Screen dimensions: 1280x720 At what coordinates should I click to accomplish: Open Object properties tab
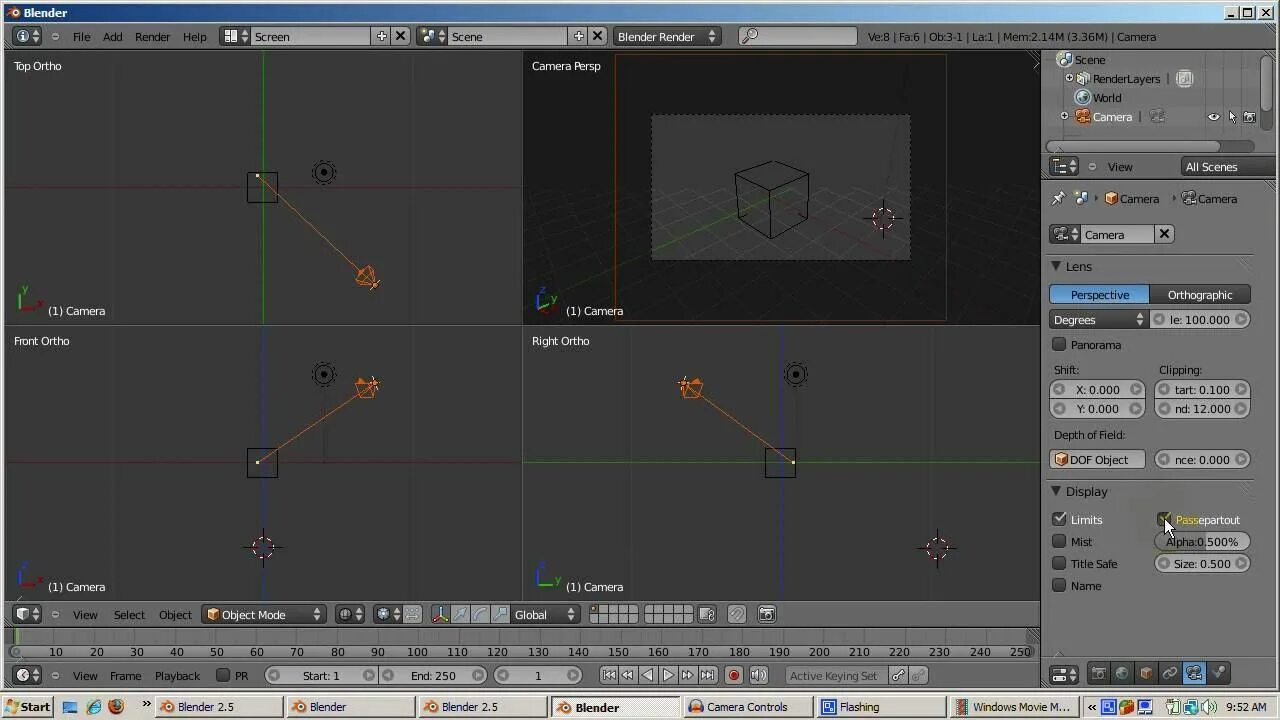(x=1146, y=673)
